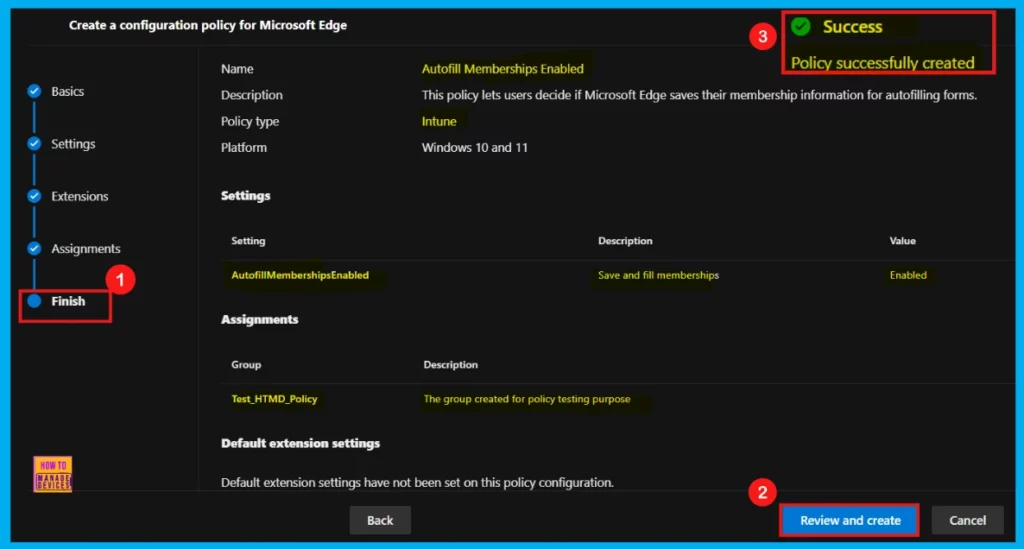1024x549 pixels.
Task: Click the Finish step circle icon
Action: 34,301
